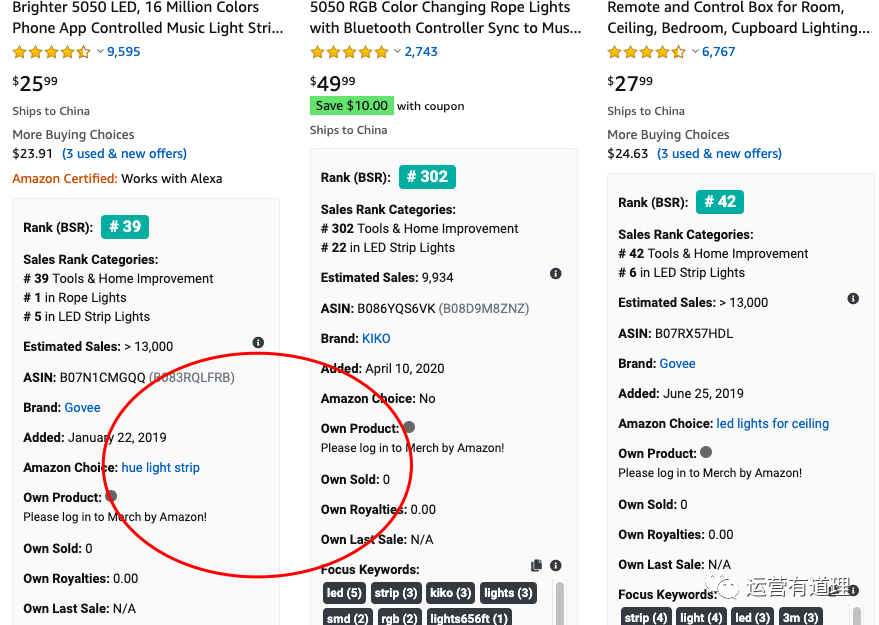This screenshot has width=879, height=625.
Task: Select the "kiko (3)" keyword tag
Action: [450, 593]
